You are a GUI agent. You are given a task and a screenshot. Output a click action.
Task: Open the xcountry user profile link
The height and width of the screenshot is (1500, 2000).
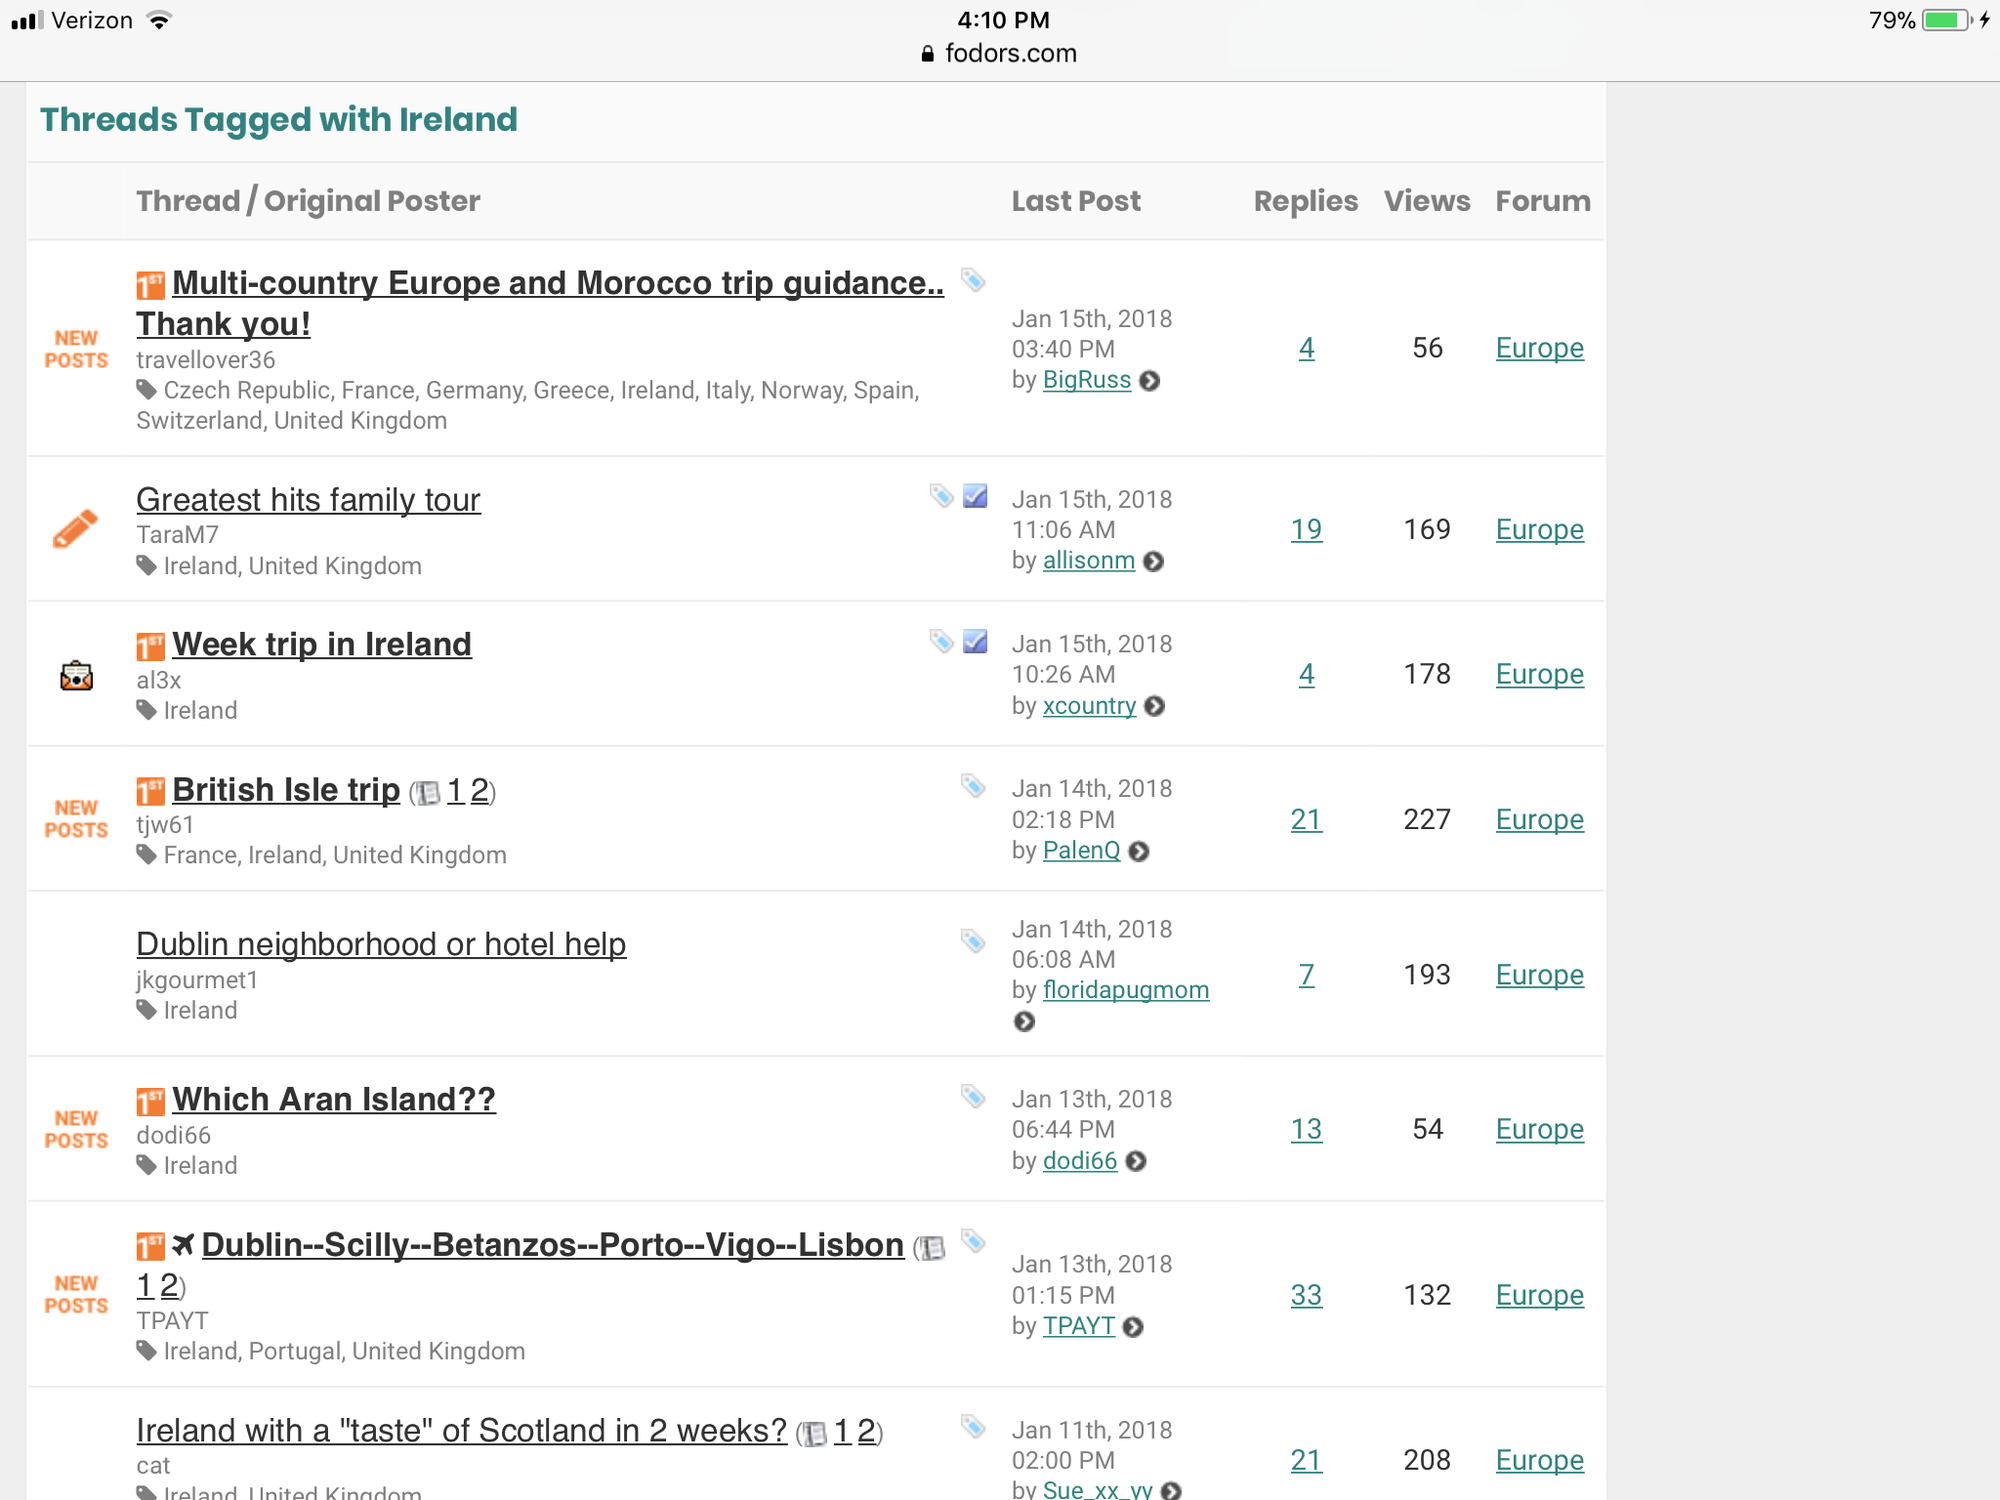[1089, 706]
